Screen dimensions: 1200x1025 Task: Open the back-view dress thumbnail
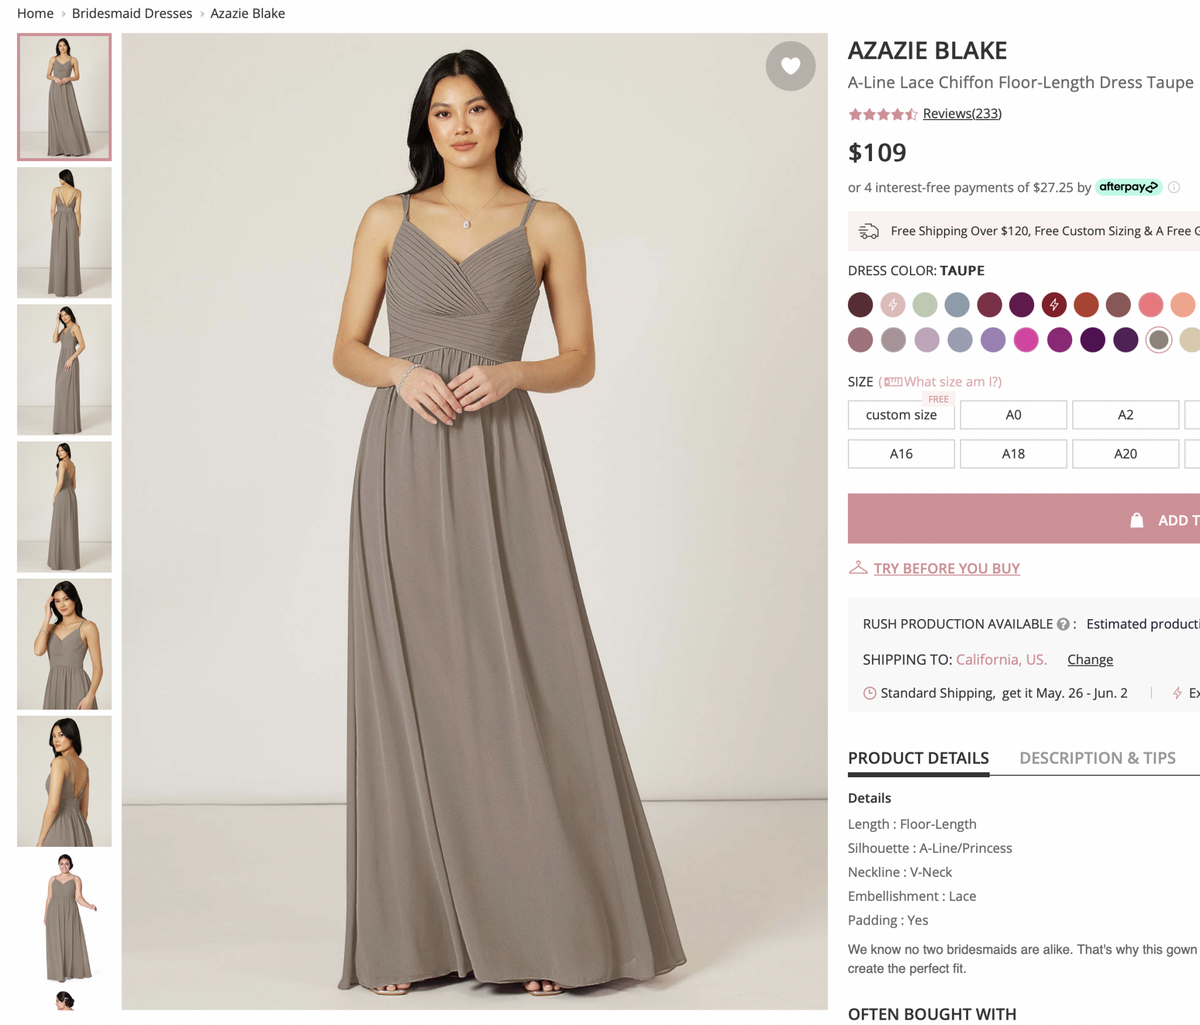tap(64, 233)
